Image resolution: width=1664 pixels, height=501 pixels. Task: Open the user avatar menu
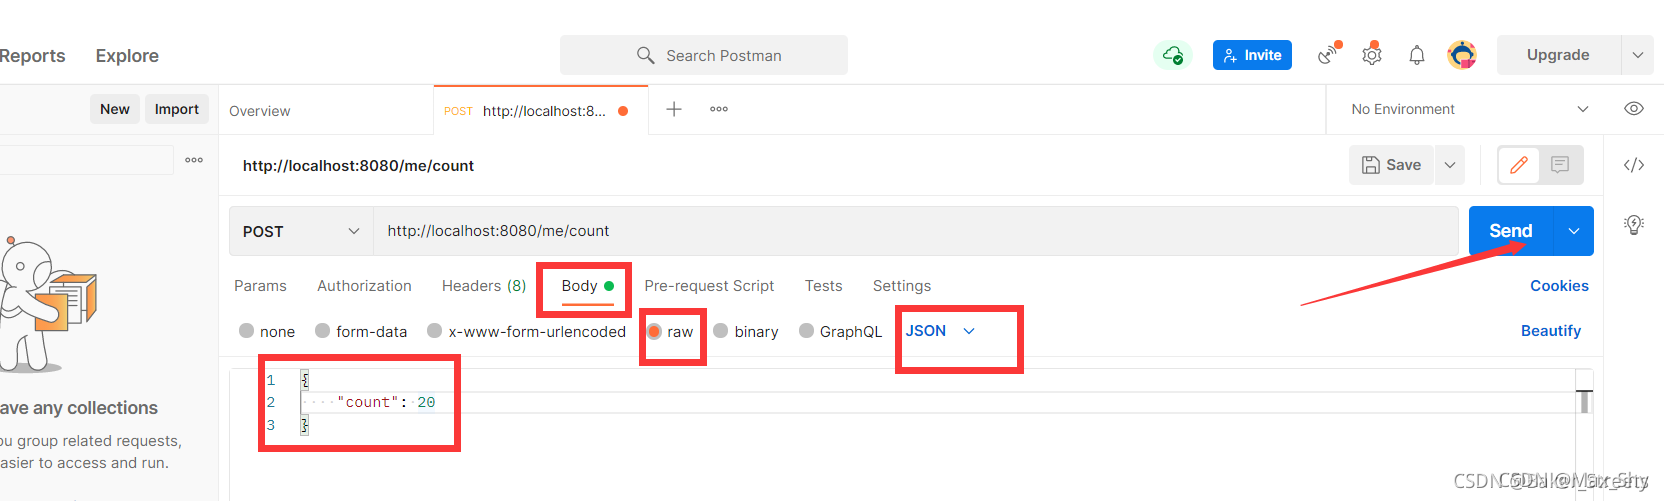pyautogui.click(x=1462, y=55)
